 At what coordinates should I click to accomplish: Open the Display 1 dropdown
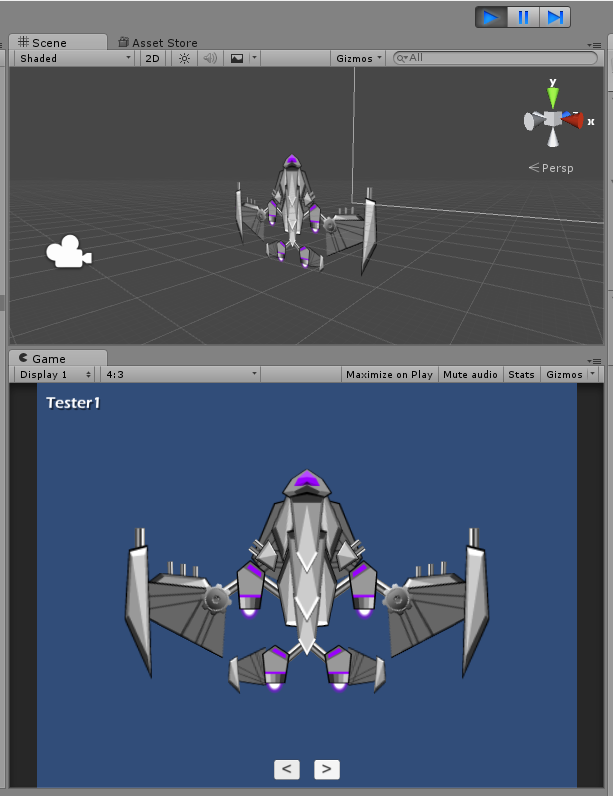click(56, 375)
